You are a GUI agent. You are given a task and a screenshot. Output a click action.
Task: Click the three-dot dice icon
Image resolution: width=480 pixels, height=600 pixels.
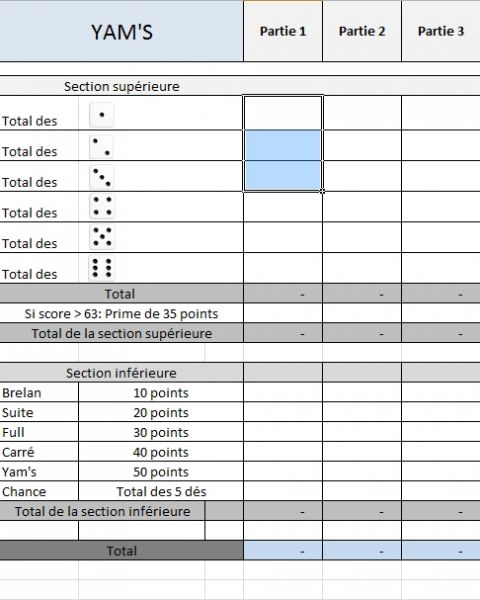tap(101, 177)
